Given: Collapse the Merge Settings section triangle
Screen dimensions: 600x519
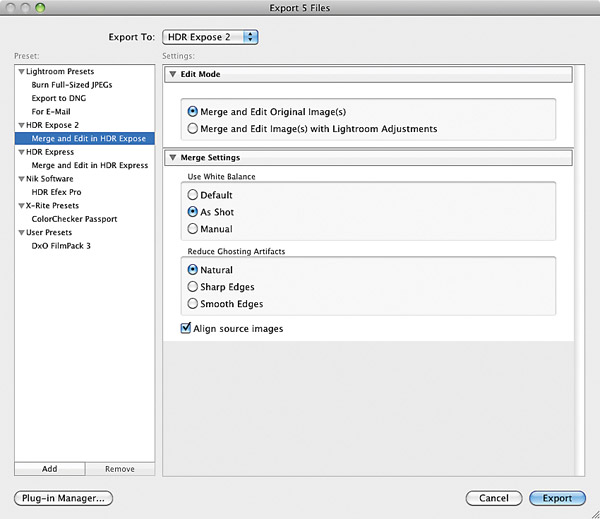Looking at the screenshot, I should (173, 158).
